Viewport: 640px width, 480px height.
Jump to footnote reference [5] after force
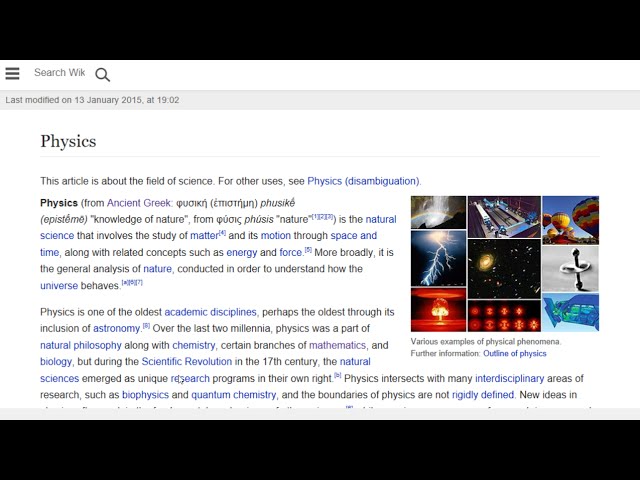point(308,250)
